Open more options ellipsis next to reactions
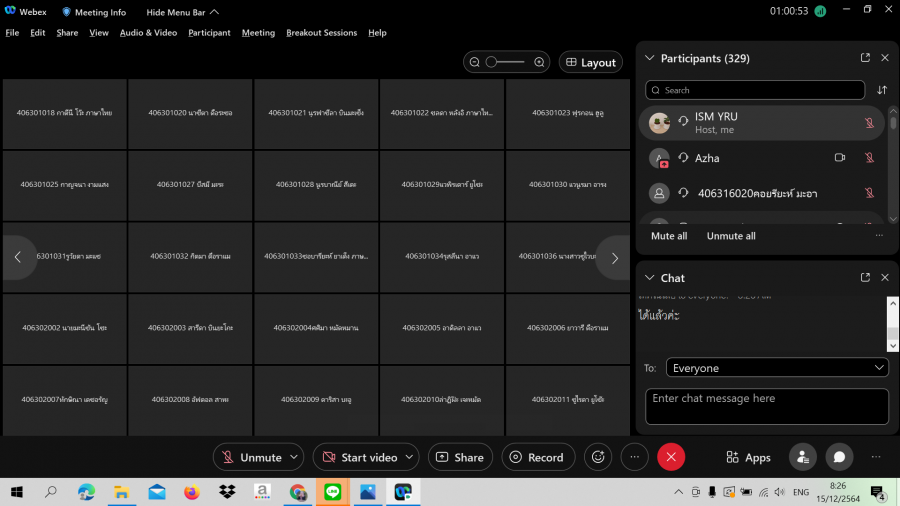900x506 pixels. (x=634, y=457)
